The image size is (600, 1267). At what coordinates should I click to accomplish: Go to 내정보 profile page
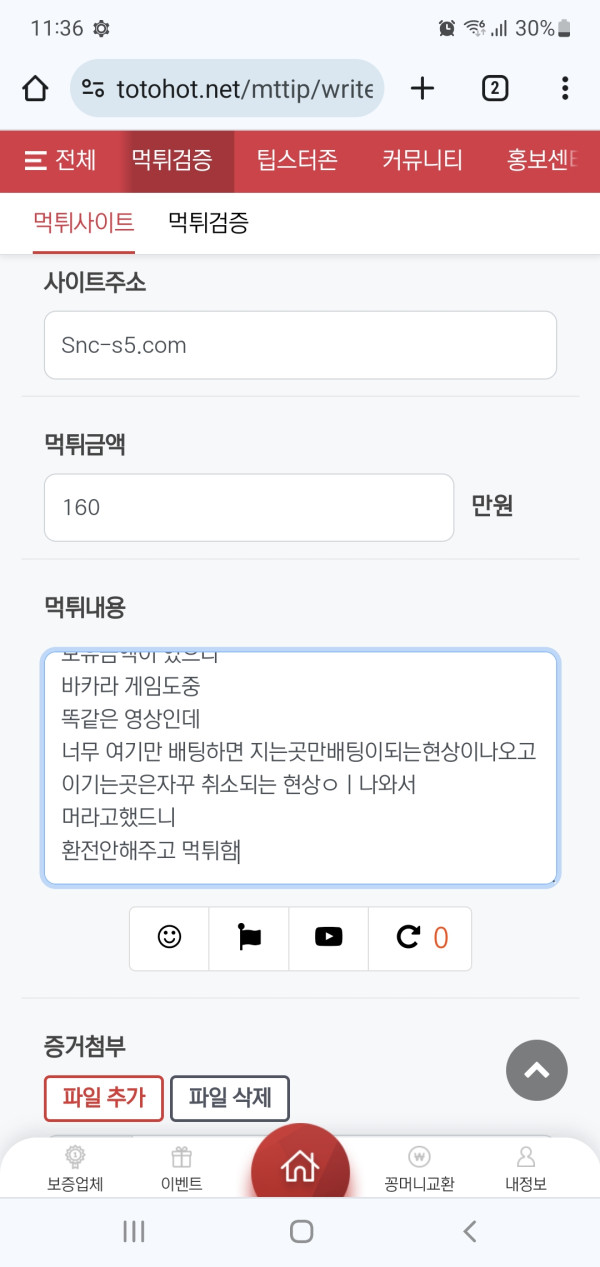525,1169
